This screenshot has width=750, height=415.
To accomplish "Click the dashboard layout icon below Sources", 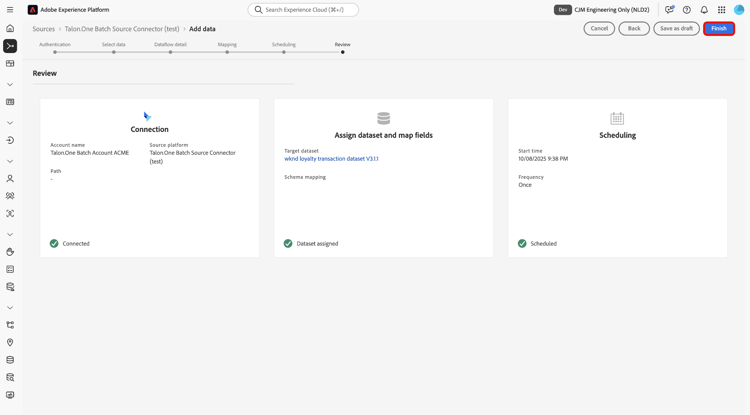I will pos(10,64).
